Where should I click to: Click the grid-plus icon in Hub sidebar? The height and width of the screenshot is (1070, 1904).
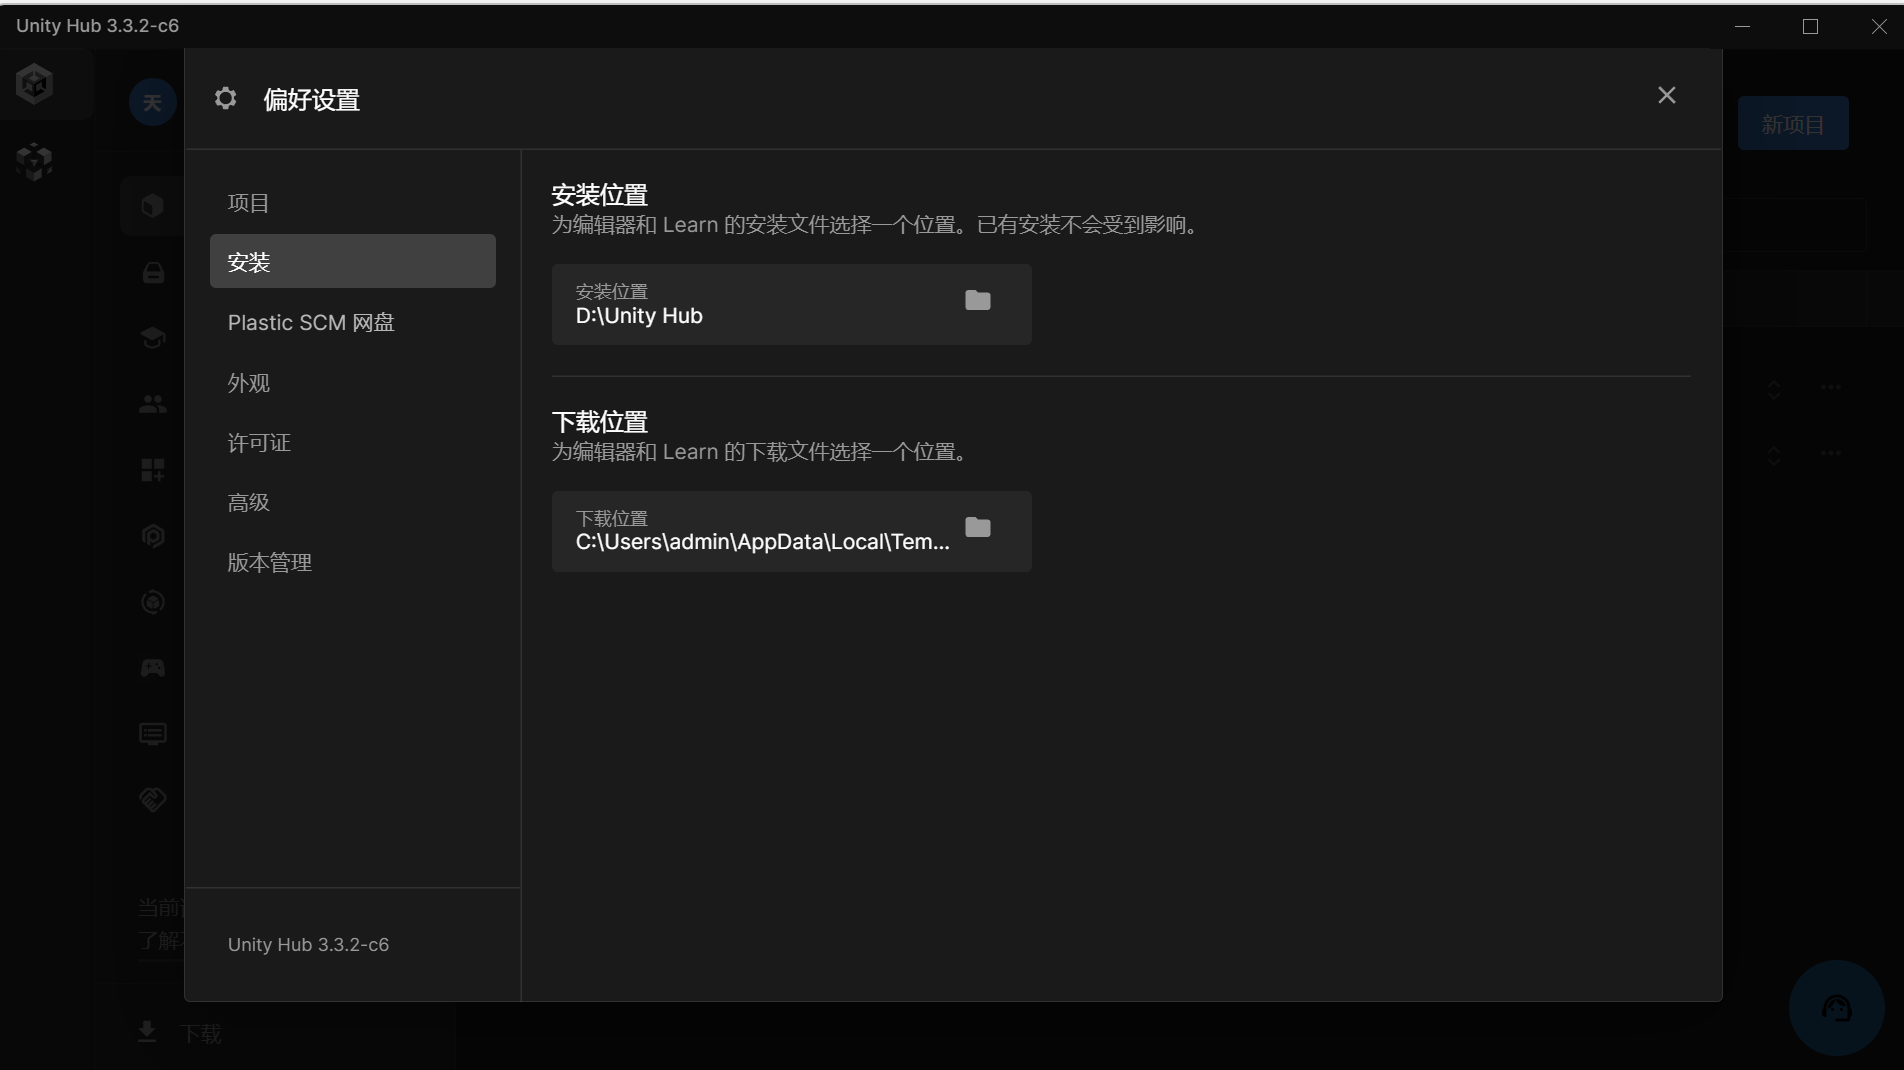pyautogui.click(x=153, y=470)
